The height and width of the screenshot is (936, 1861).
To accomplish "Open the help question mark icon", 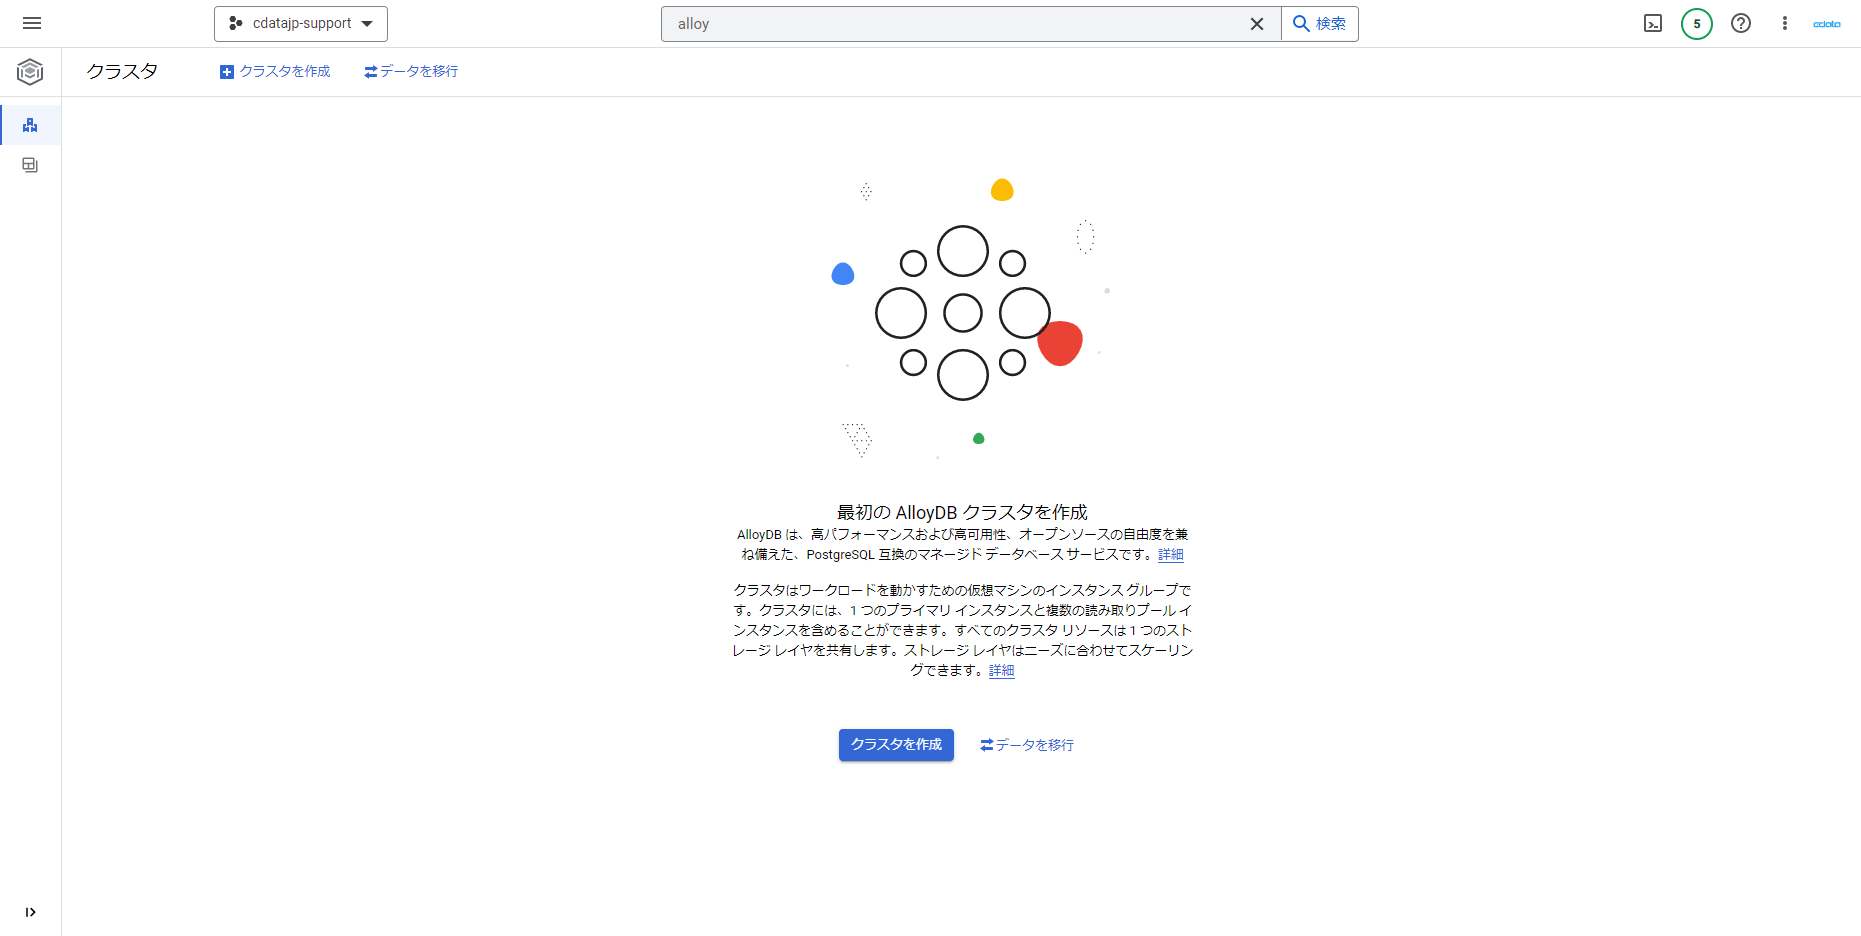I will 1741,24.
